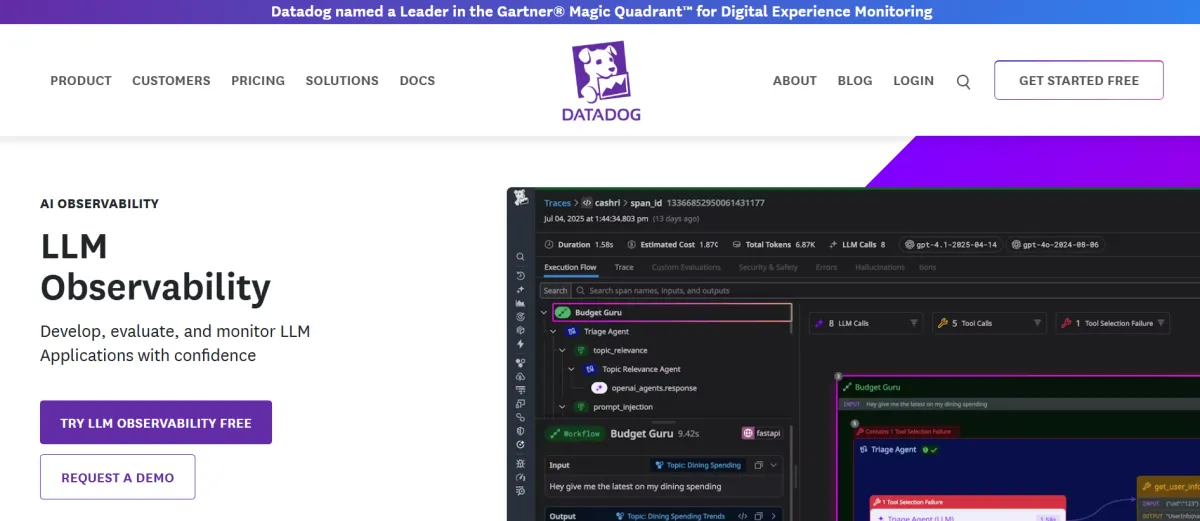The width and height of the screenshot is (1200, 521).
Task: Click the cloud icon in the app sidebar
Action: pyautogui.click(x=521, y=376)
